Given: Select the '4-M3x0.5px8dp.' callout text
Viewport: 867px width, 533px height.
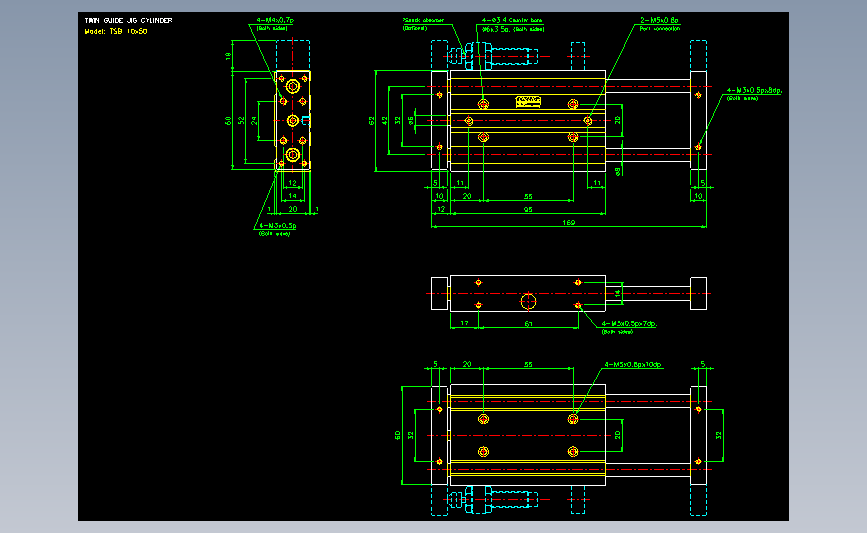Looking at the screenshot, I should pos(754,90).
